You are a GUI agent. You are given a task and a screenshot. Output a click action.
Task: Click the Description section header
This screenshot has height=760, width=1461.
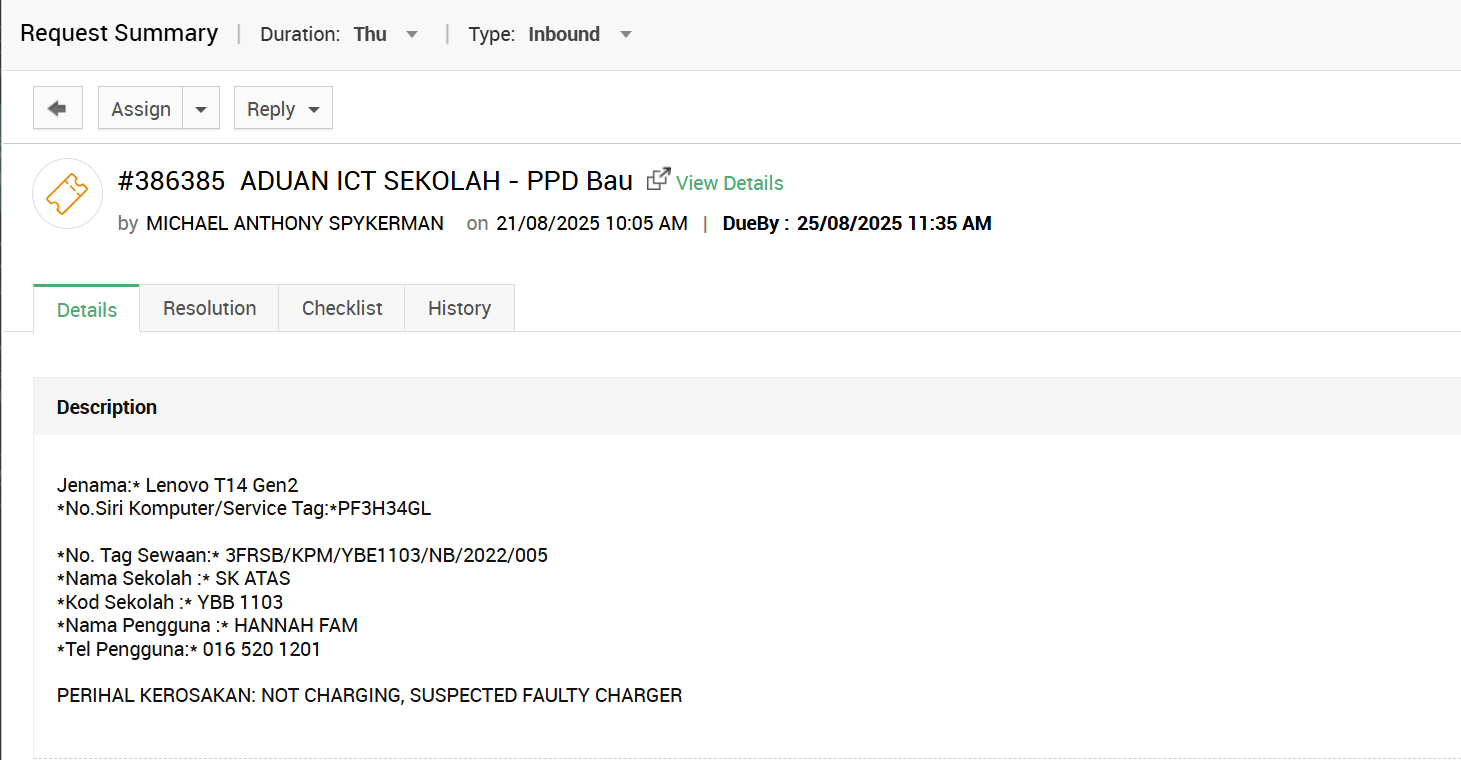(107, 407)
